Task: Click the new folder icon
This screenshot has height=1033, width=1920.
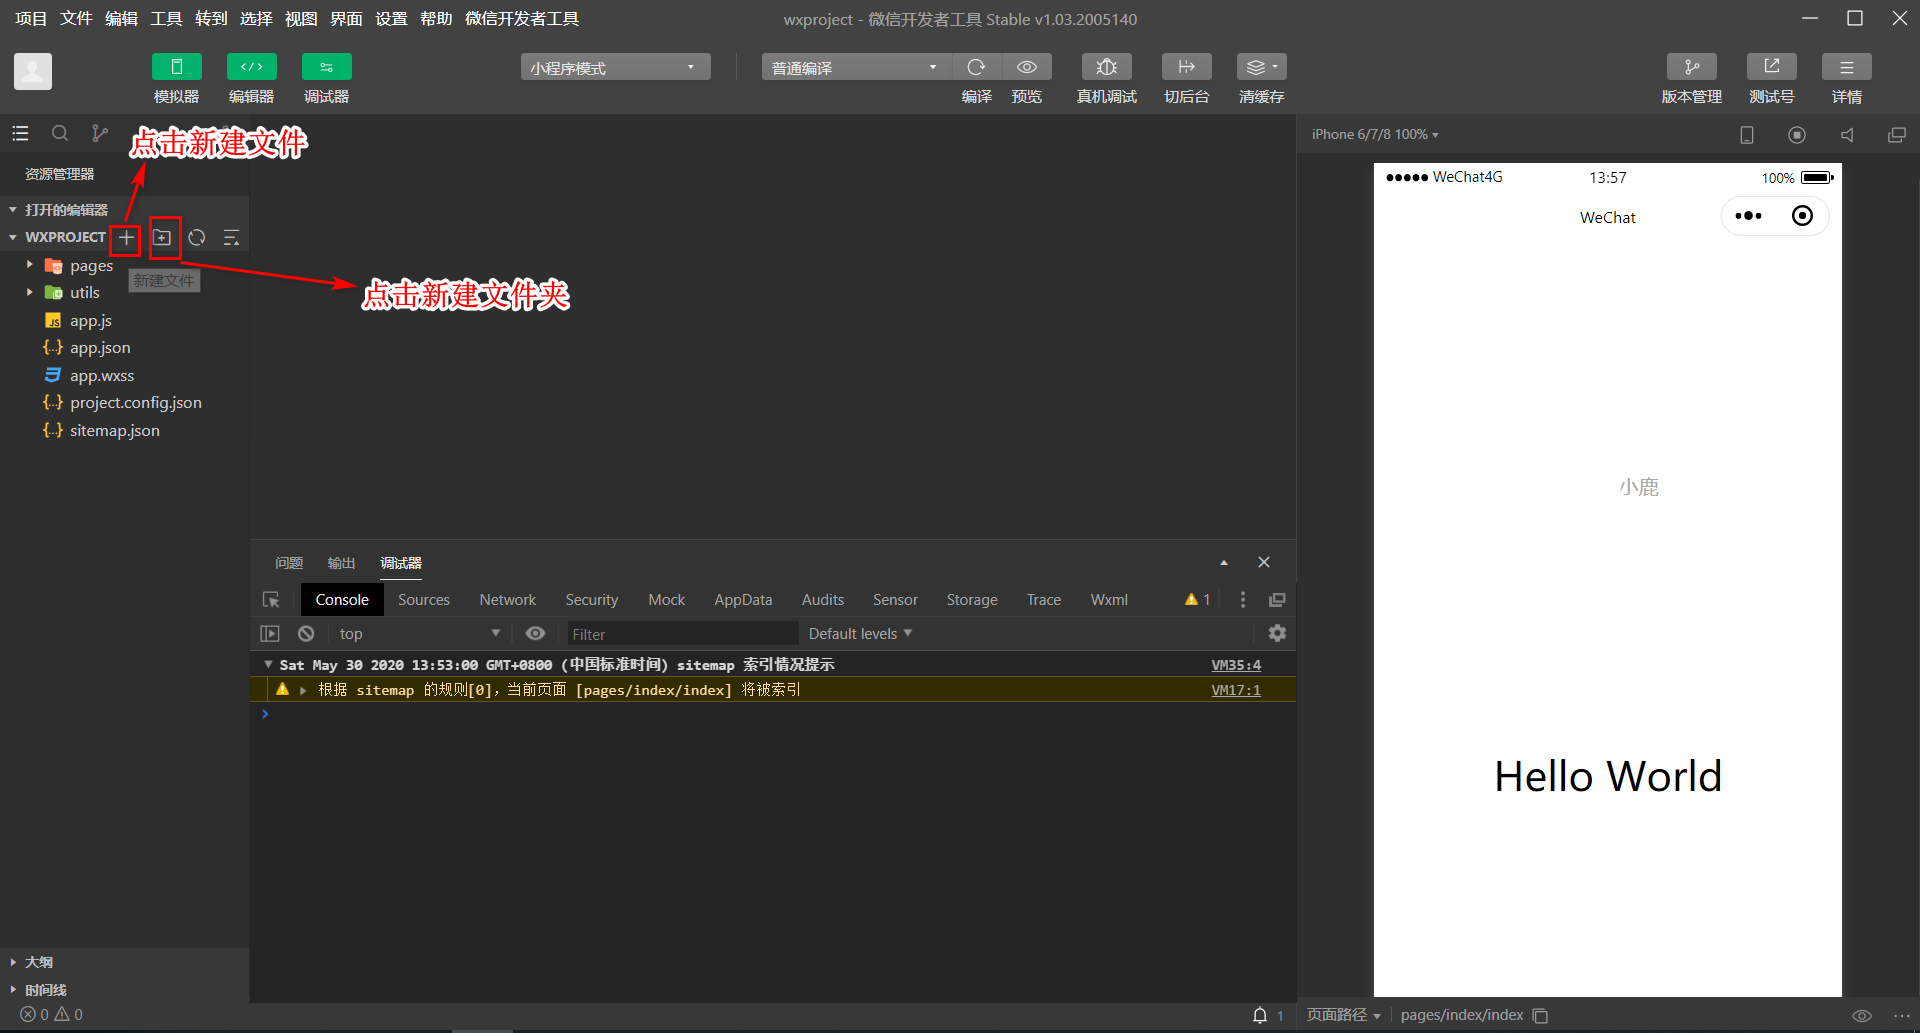Action: [x=163, y=238]
